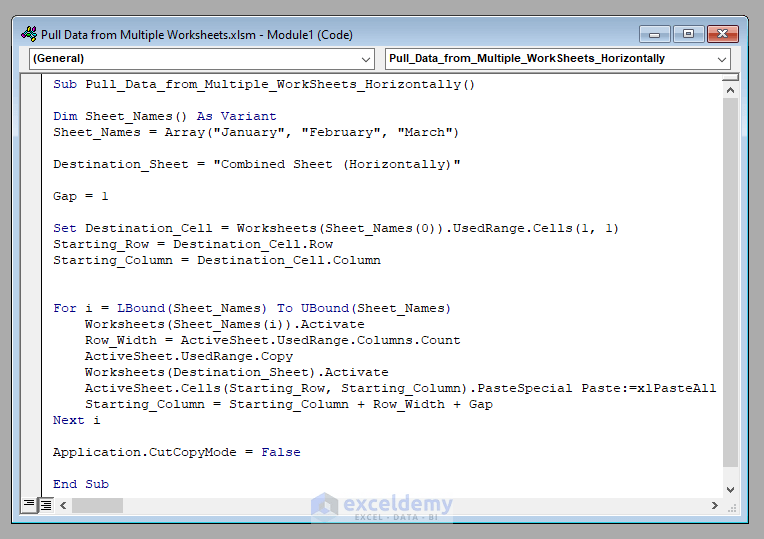The width and height of the screenshot is (764, 539).
Task: Click the line "Sub Pull_Data_from_Multiple_WorkSheets_Horizontally()"
Action: [264, 84]
